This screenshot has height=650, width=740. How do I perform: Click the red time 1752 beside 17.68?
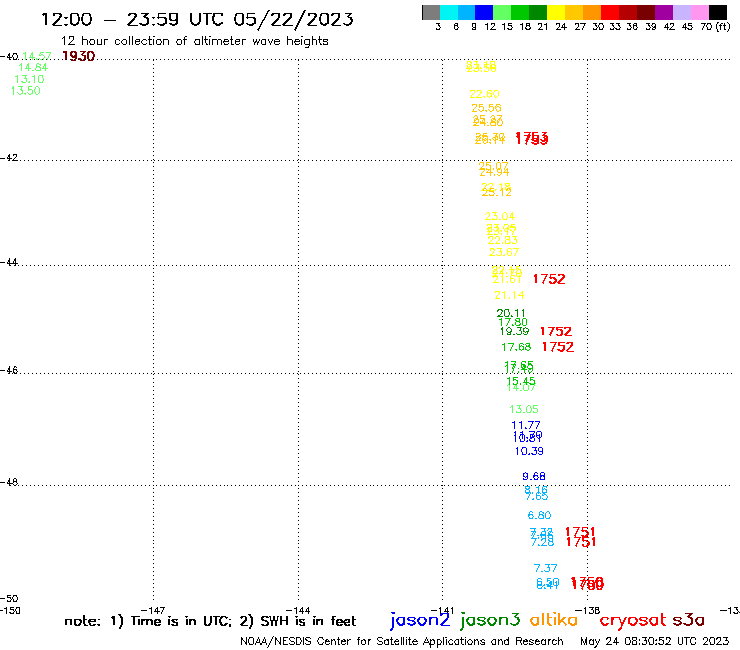[558, 347]
